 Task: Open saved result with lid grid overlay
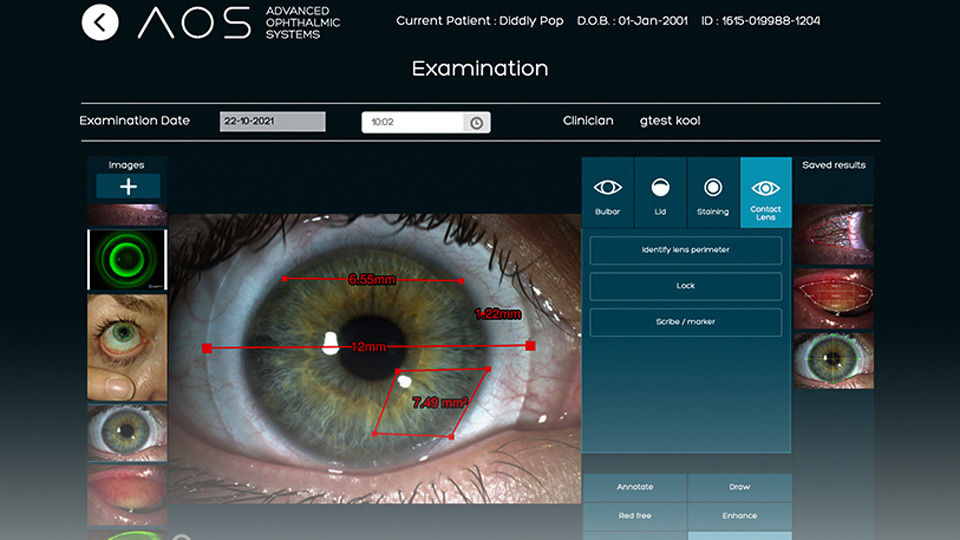pos(834,299)
